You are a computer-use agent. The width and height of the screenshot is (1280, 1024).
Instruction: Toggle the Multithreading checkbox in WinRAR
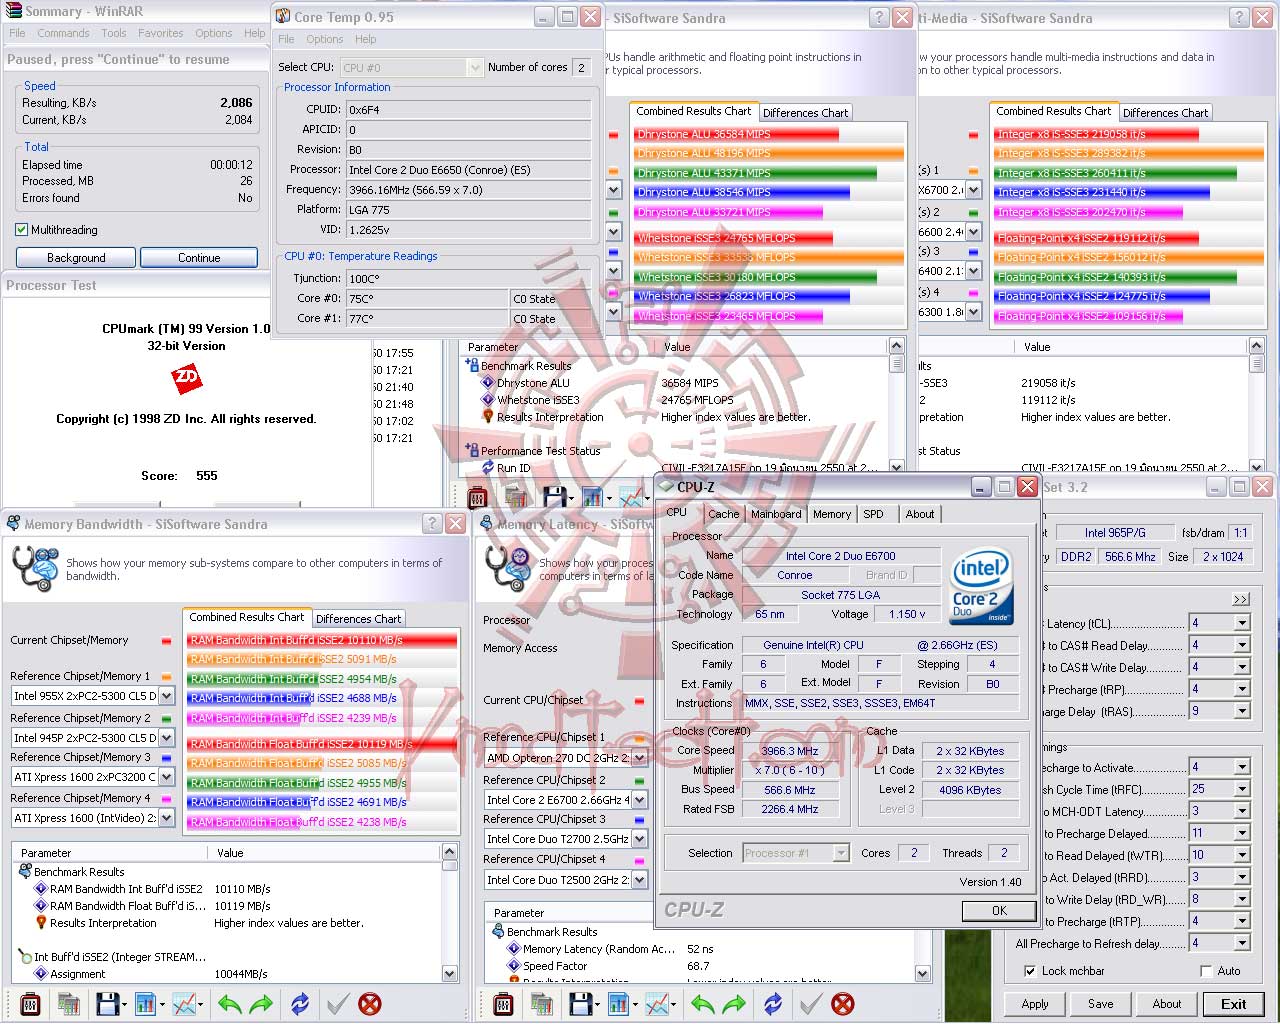tap(21, 230)
